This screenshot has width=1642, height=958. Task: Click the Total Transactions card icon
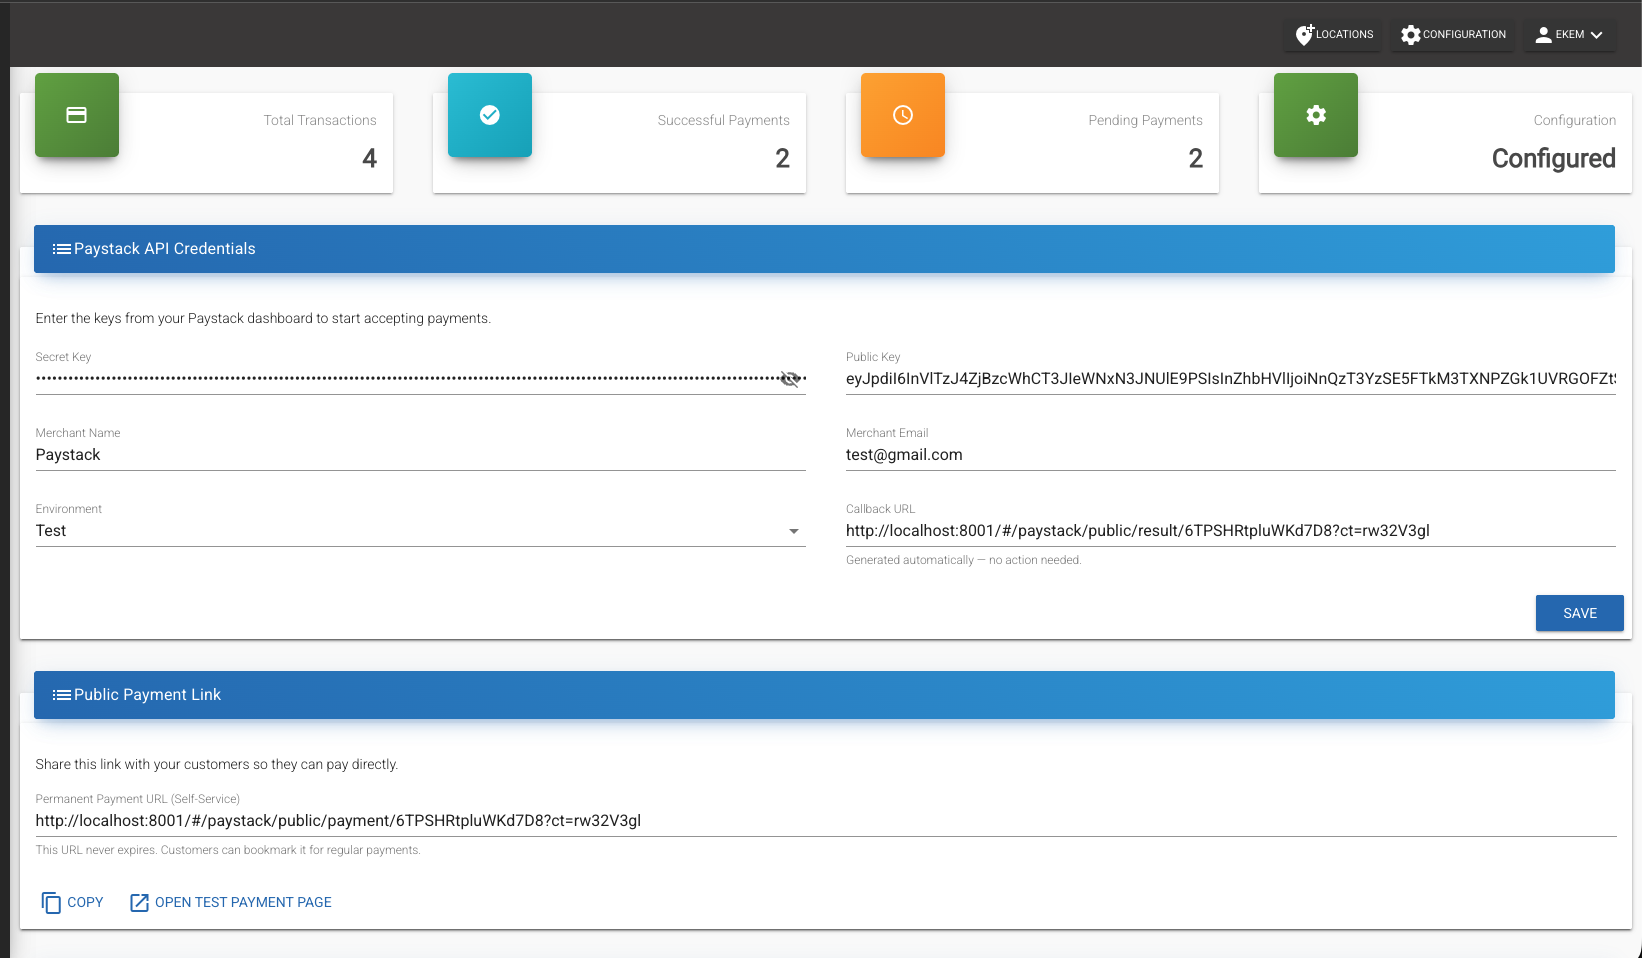[x=77, y=115]
